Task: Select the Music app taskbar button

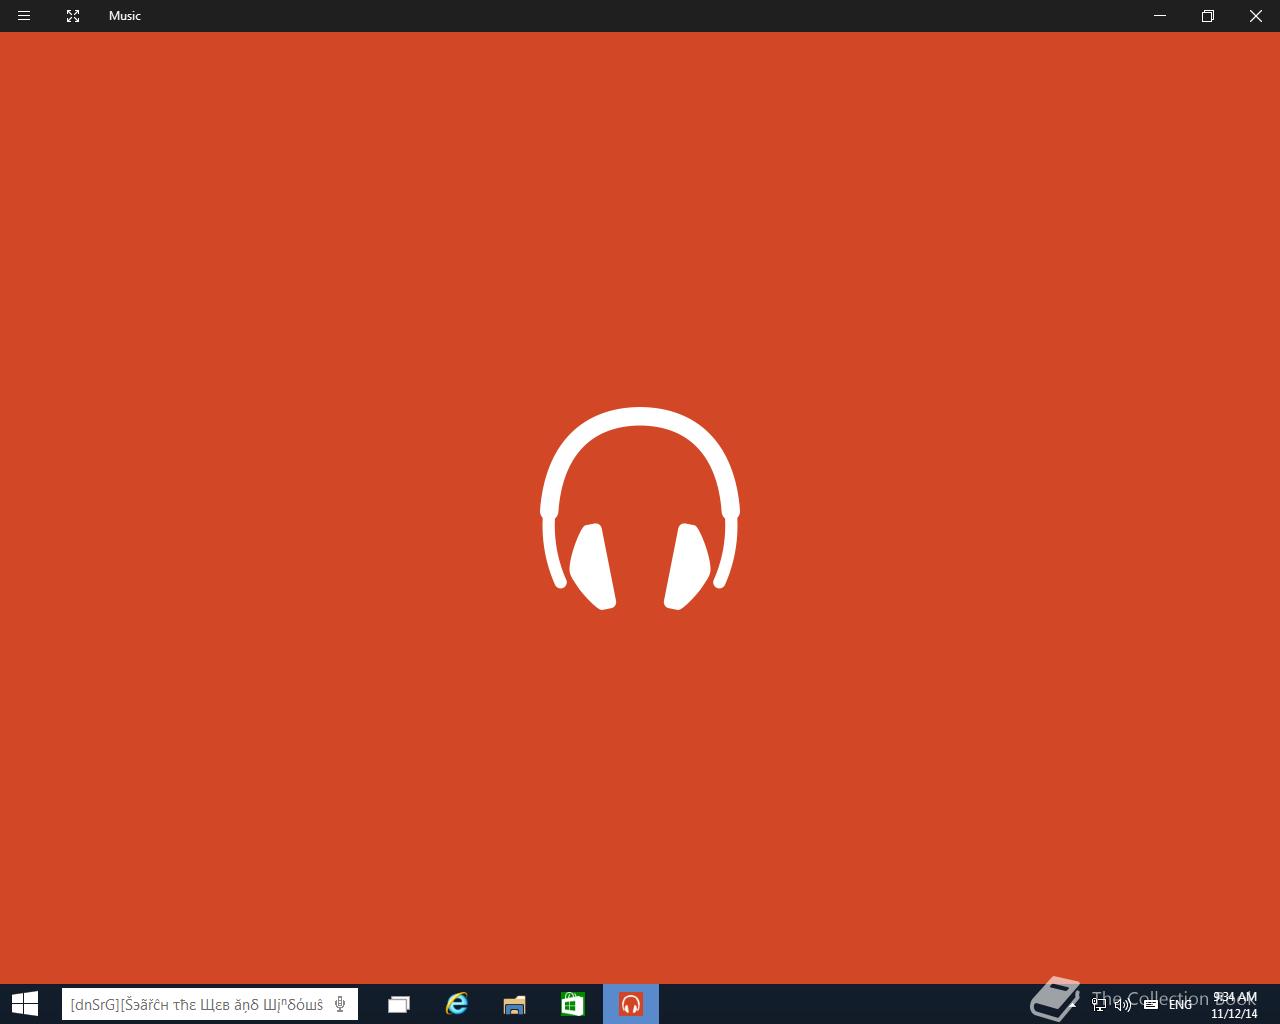Action: point(631,1004)
